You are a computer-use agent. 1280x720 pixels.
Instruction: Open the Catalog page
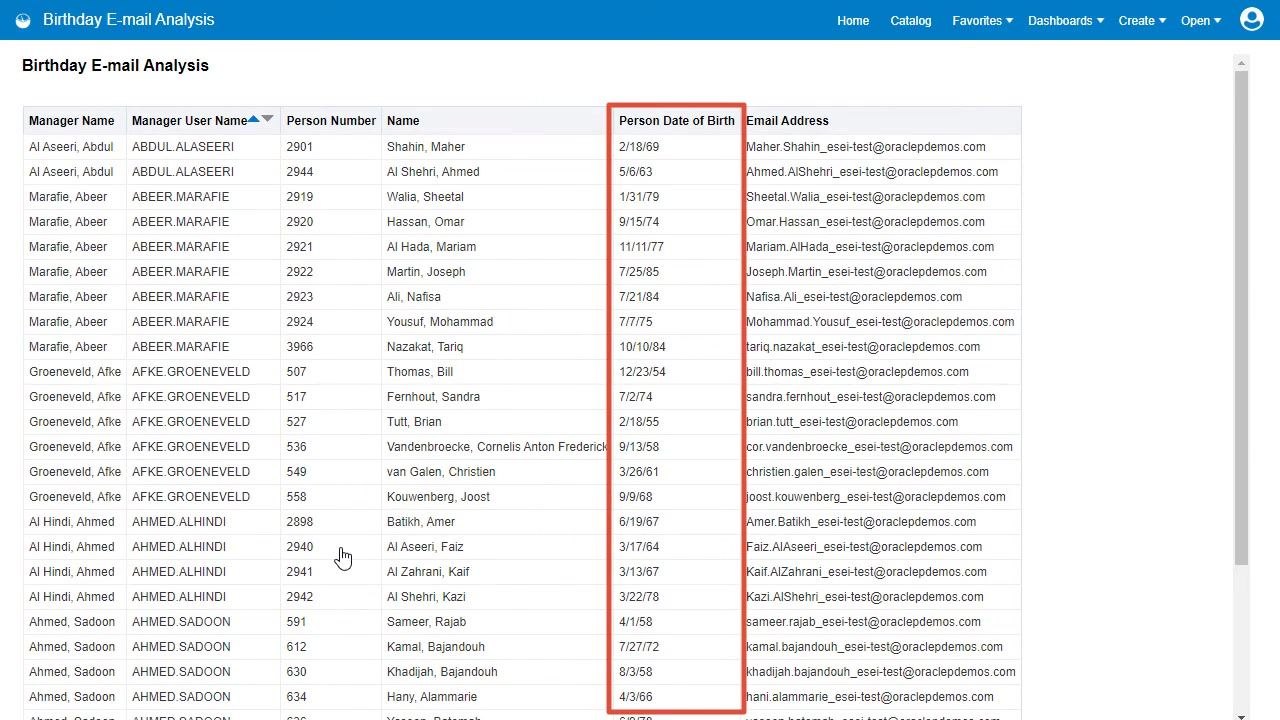911,20
